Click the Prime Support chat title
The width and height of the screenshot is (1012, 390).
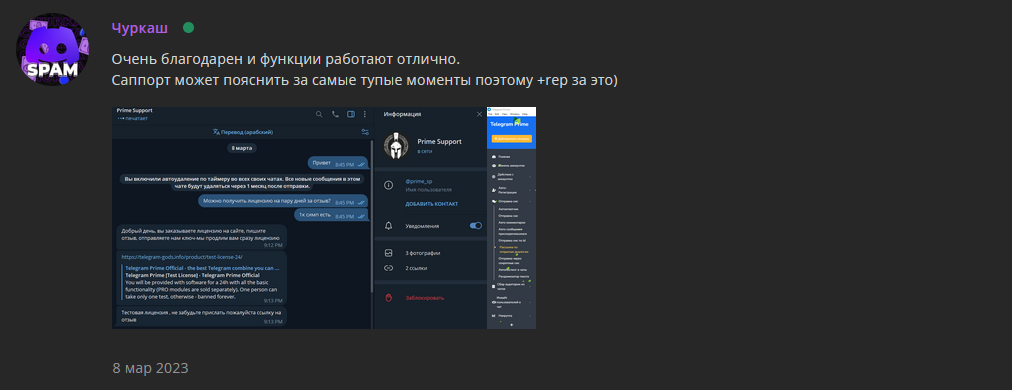tap(134, 110)
